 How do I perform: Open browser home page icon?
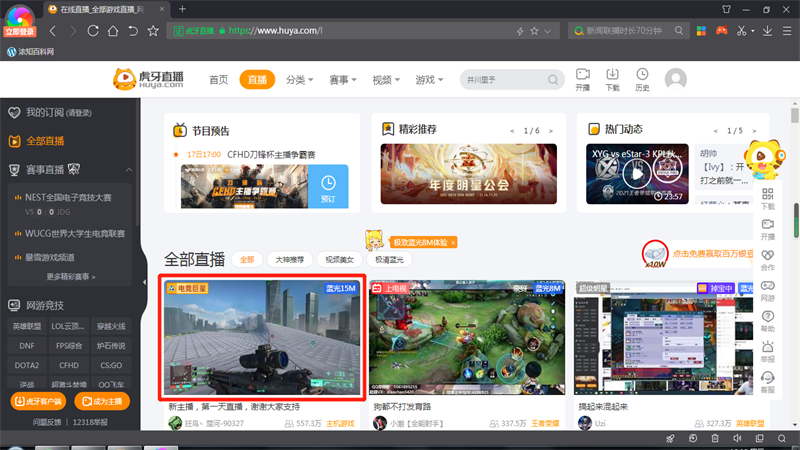tap(113, 31)
